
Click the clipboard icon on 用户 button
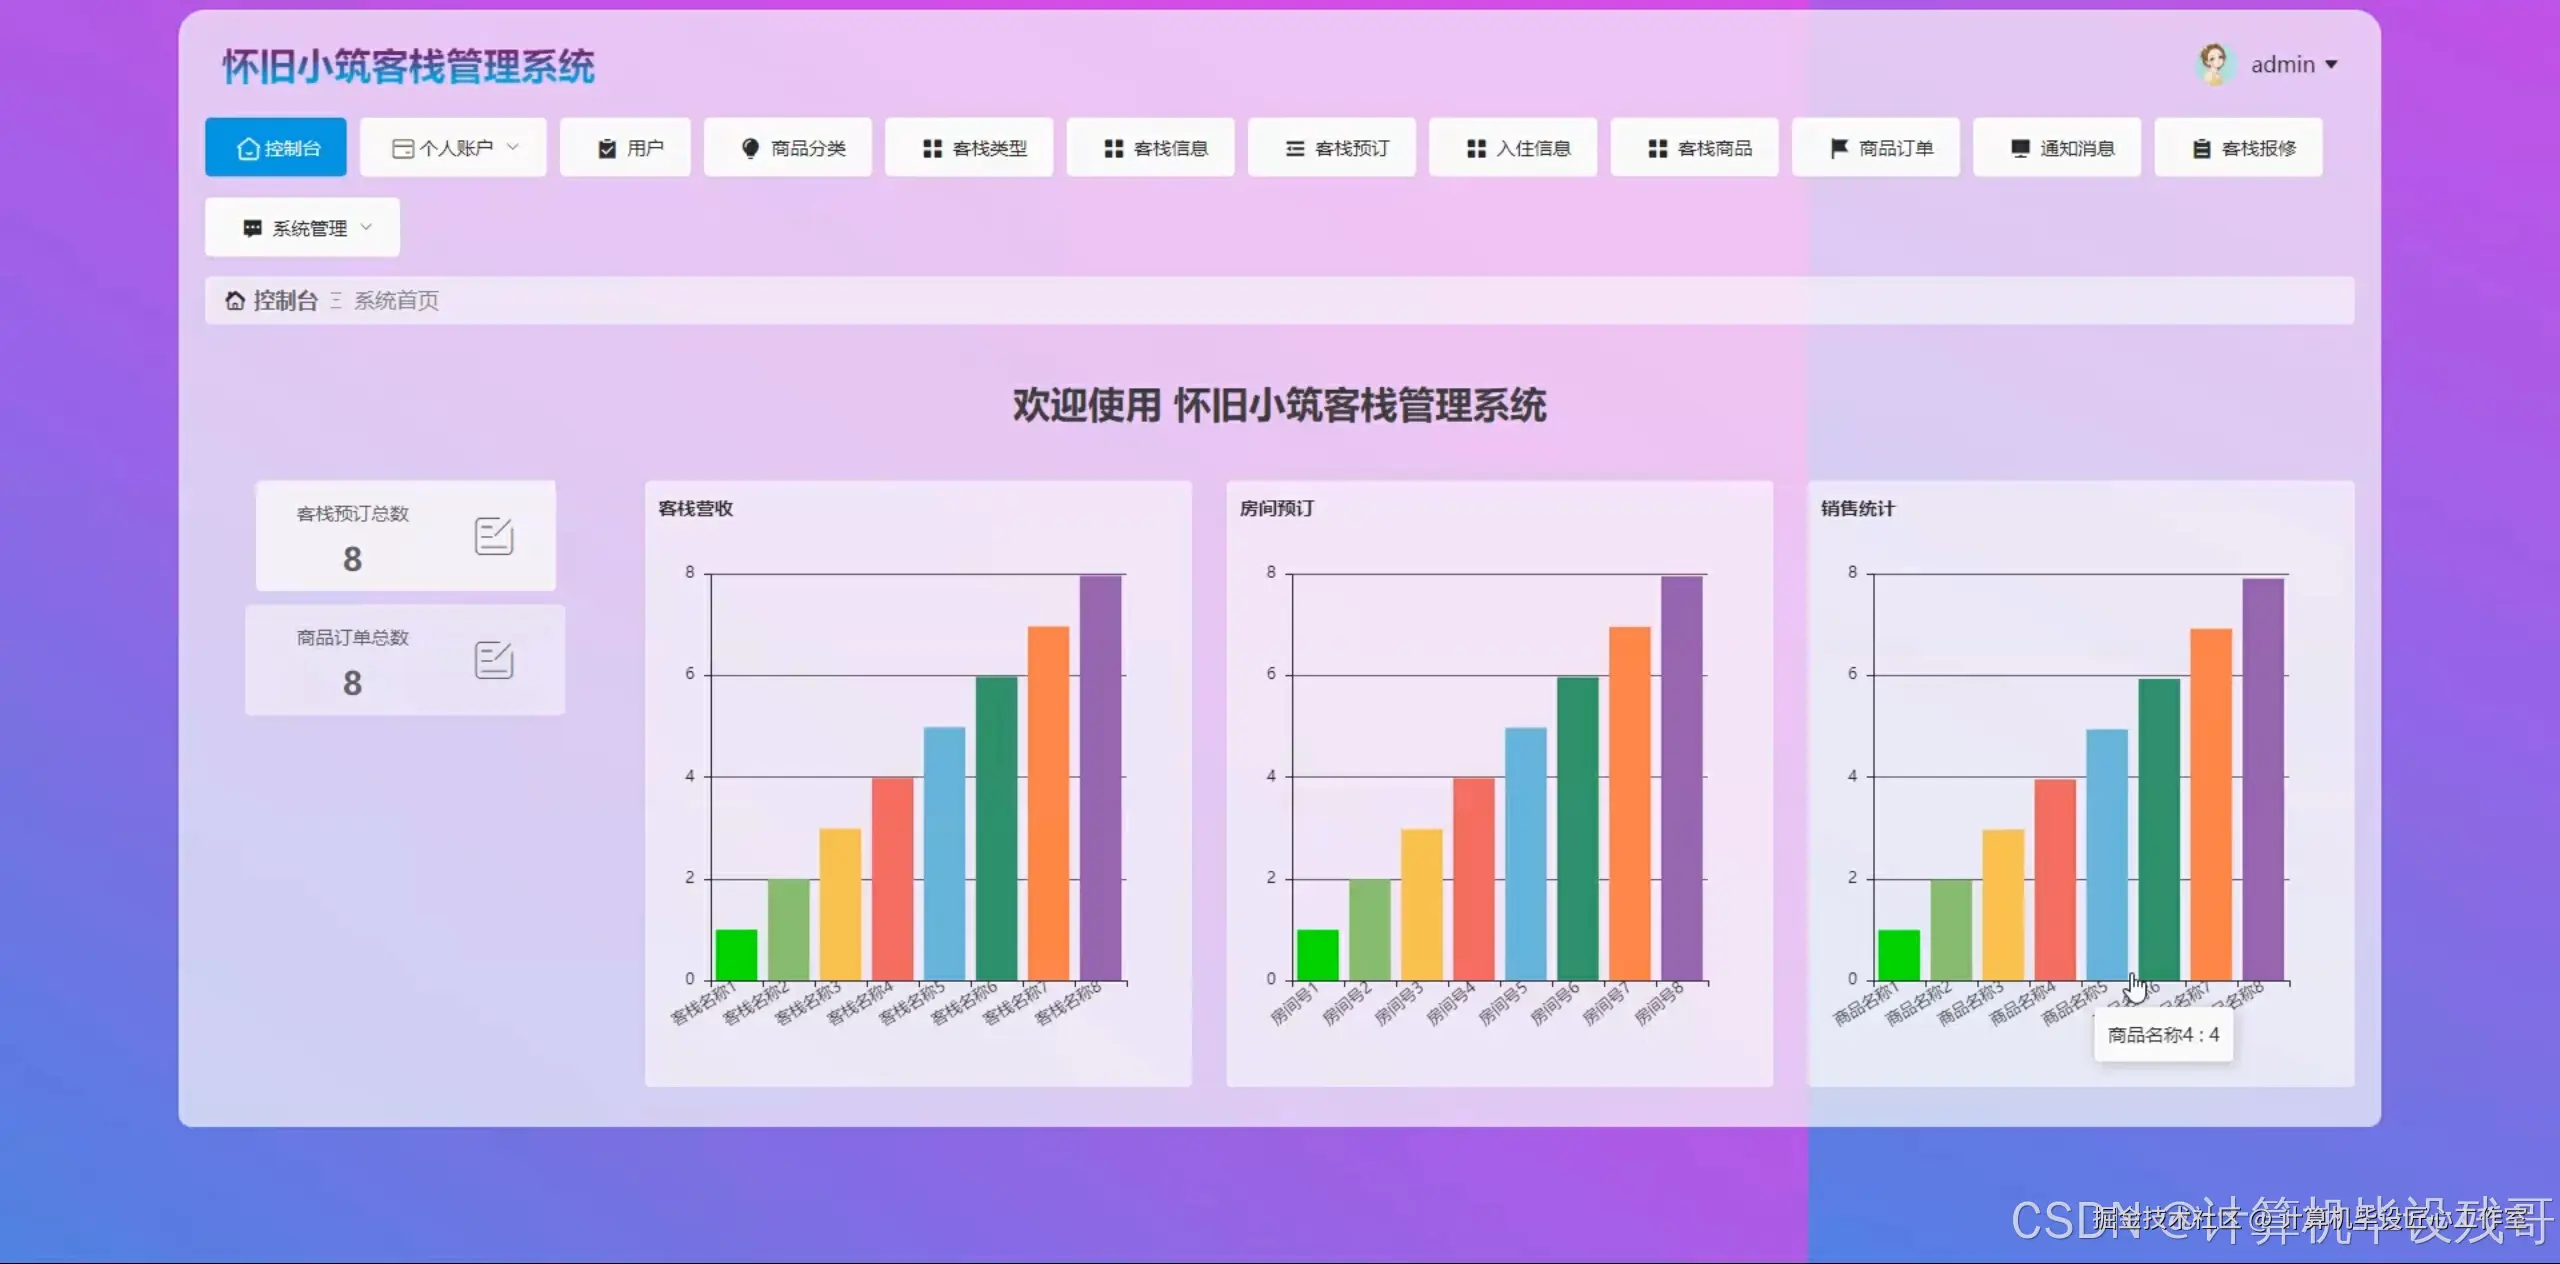[606, 147]
